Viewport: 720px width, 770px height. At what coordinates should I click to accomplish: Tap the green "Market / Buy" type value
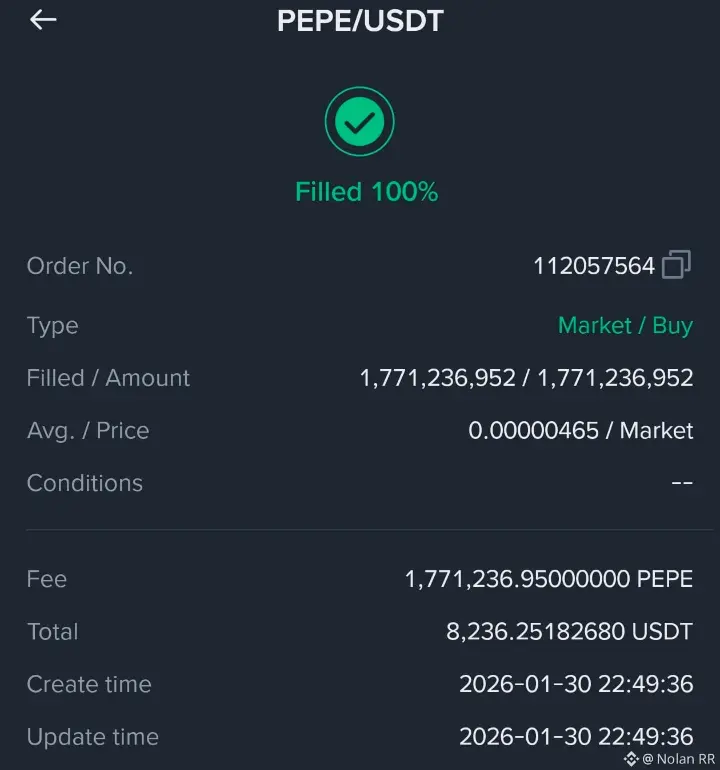coord(625,326)
